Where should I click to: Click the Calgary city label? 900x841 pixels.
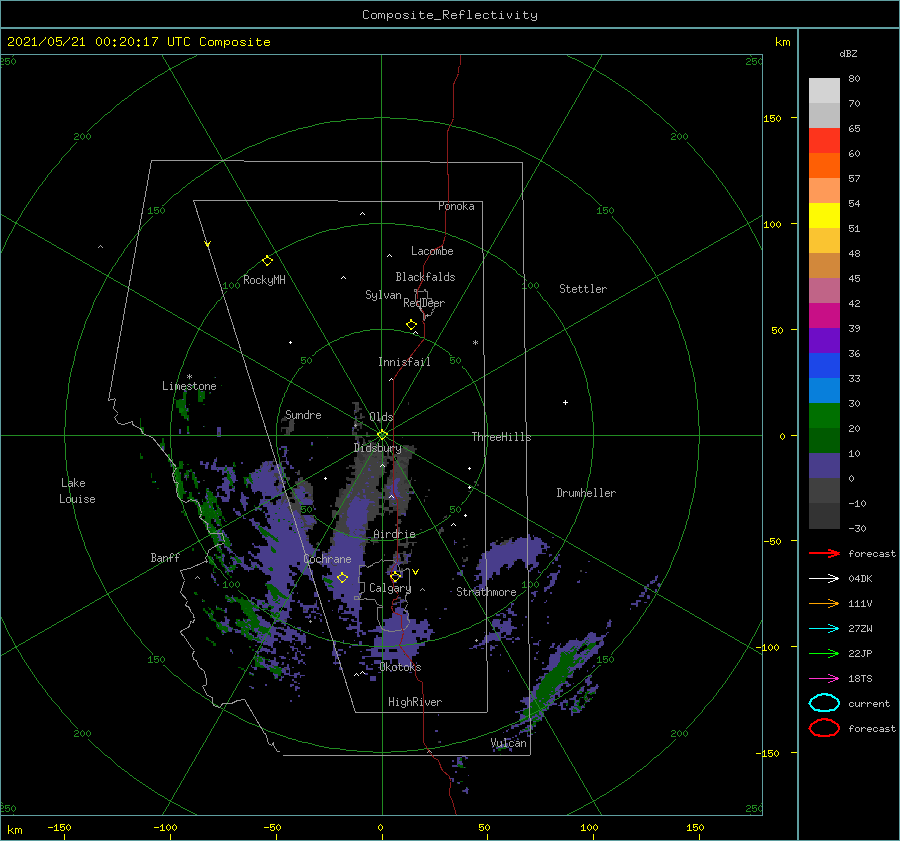point(390,588)
